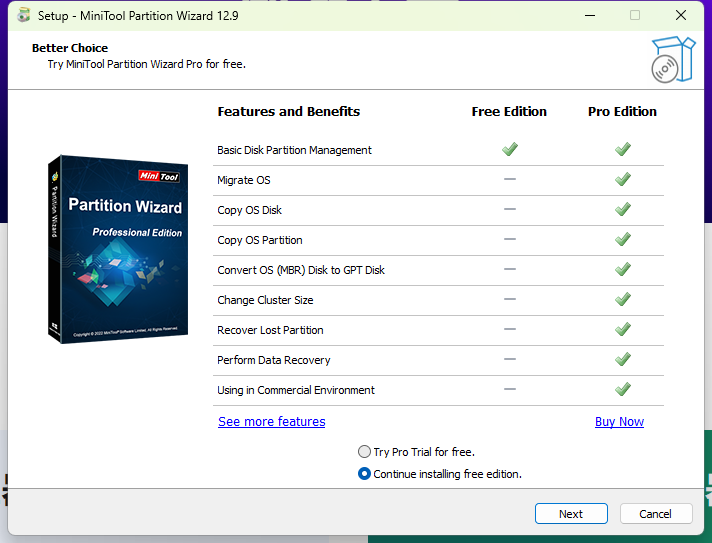
Task: Click the disabled maximize button
Action: (635, 15)
